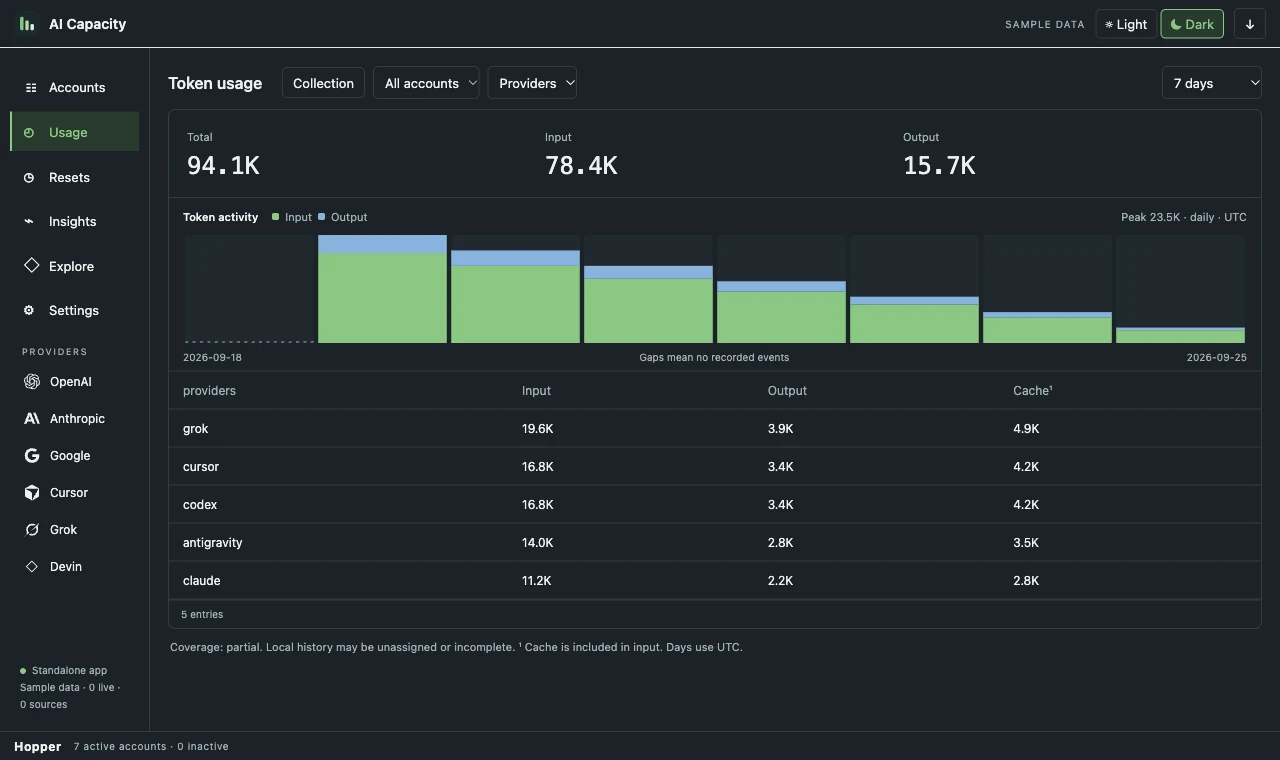Click the download arrow button in header
This screenshot has width=1280, height=760.
click(x=1250, y=24)
